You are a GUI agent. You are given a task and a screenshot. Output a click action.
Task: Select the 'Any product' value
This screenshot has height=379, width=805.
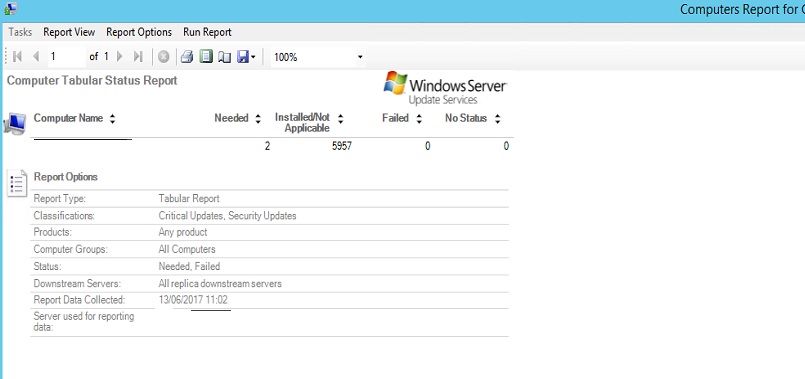183,232
